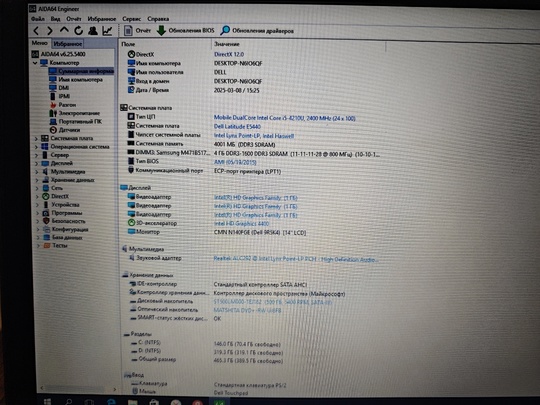Image resolution: width=540 pixels, height=405 pixels.
Task: Expand the Операционная система tree node
Action: (36, 147)
